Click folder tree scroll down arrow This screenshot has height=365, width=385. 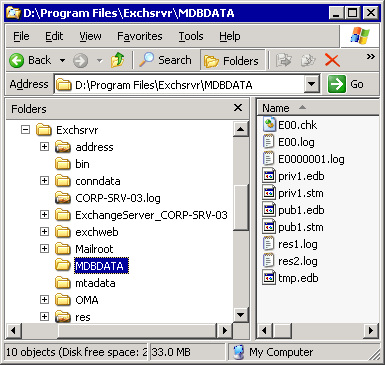pos(241,314)
